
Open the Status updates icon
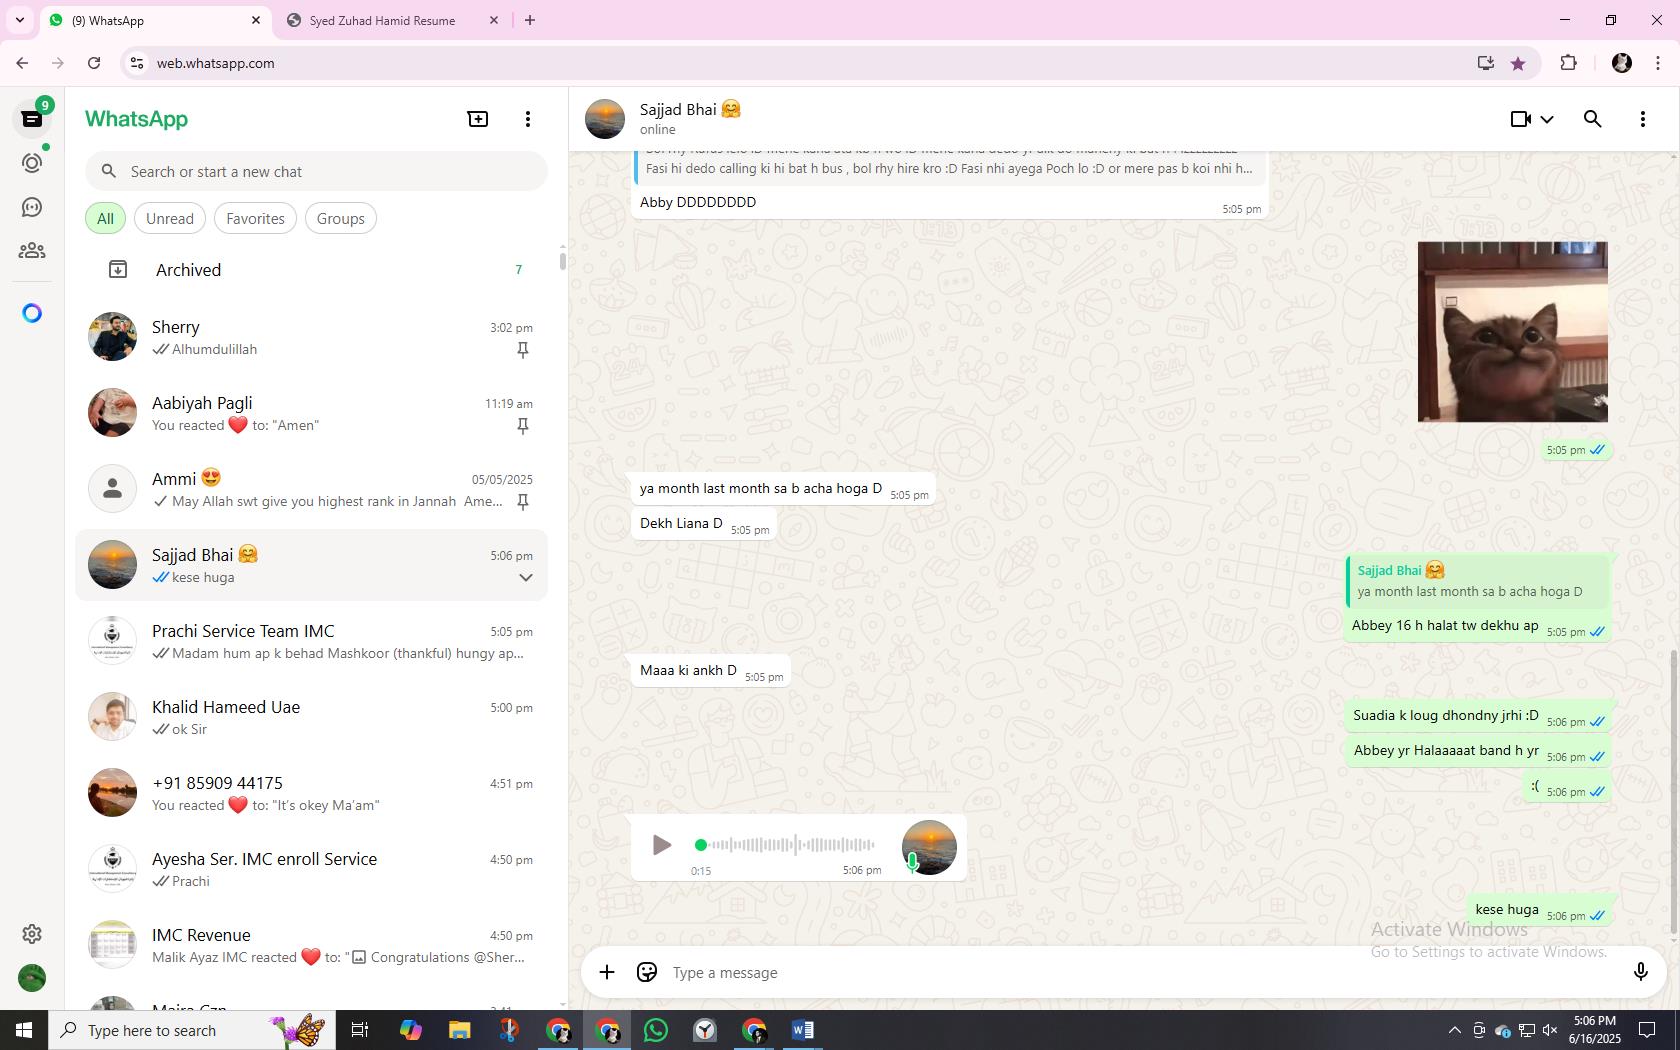(32, 163)
